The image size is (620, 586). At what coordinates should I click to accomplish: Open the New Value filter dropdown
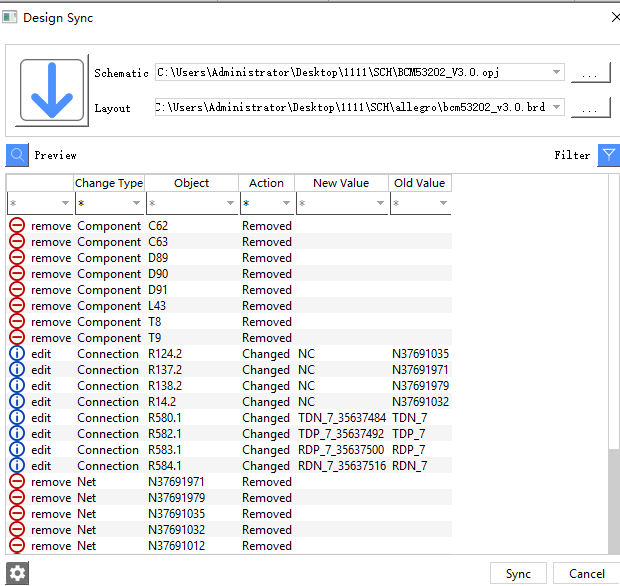point(380,203)
